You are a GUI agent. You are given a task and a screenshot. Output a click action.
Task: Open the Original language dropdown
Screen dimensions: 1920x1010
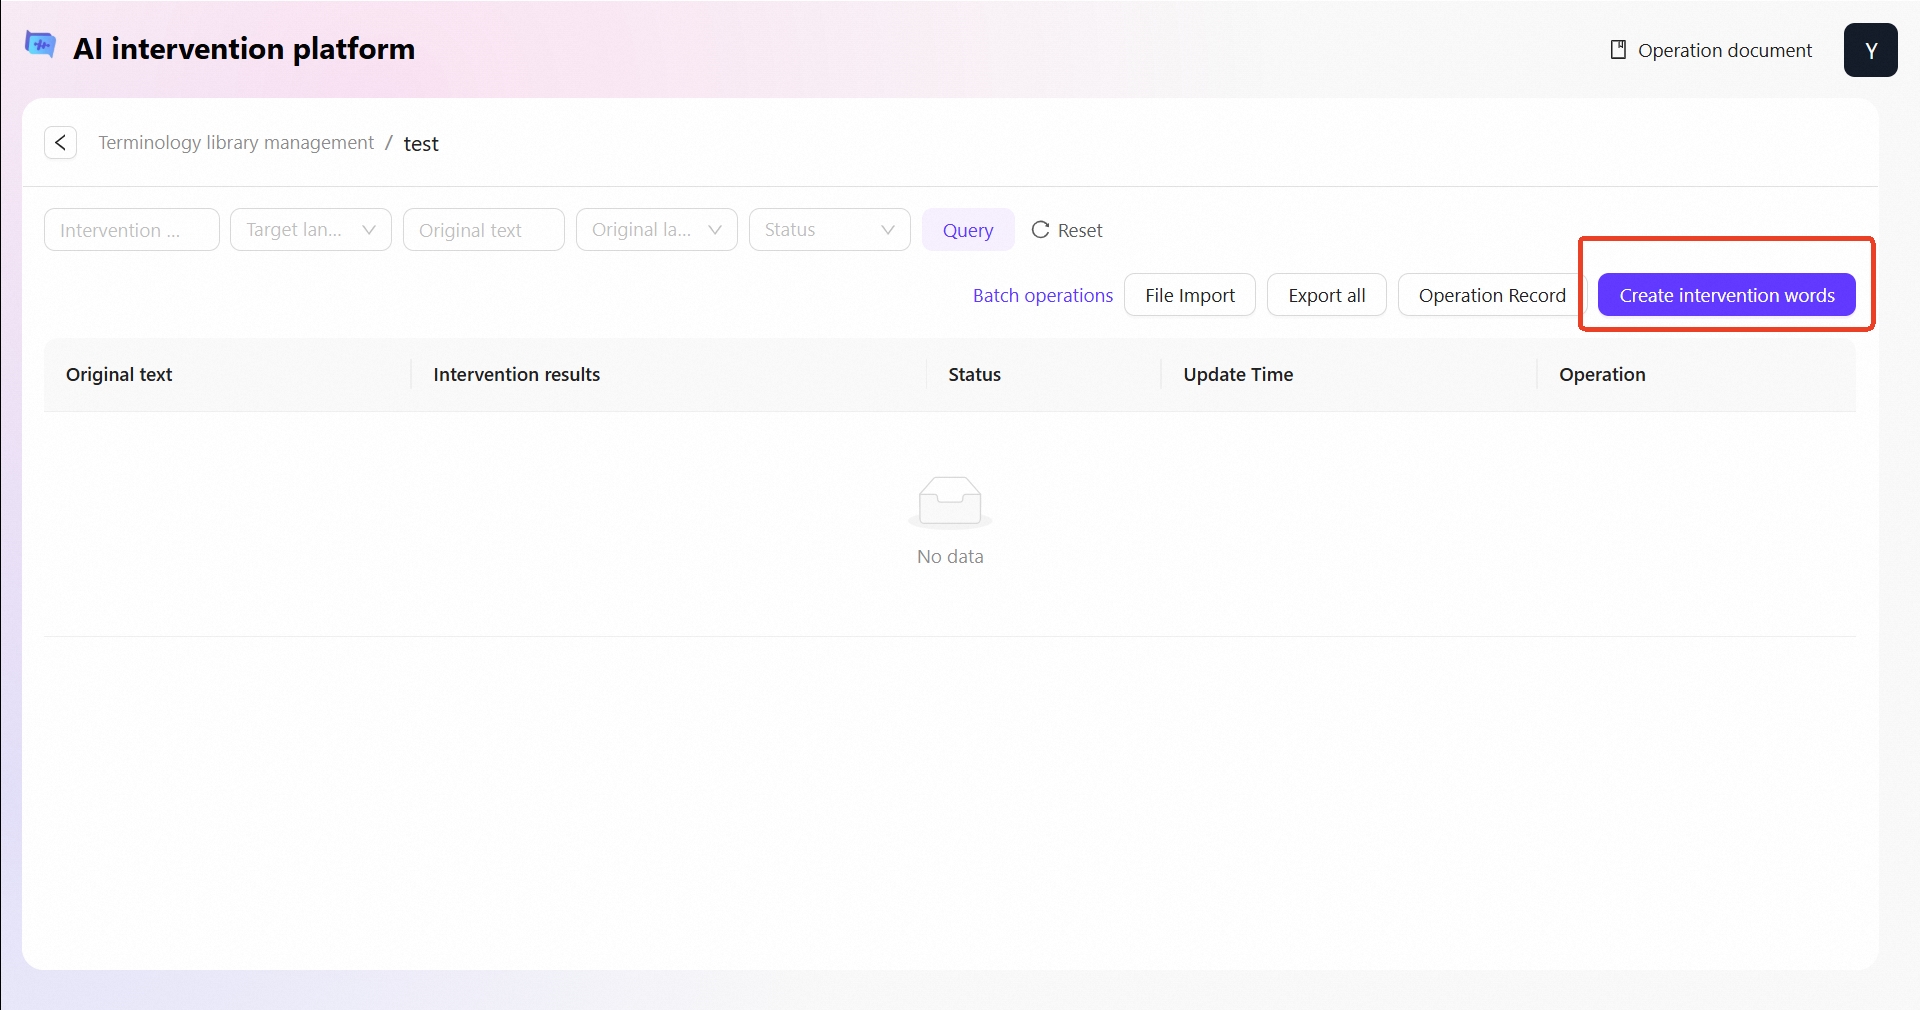[657, 230]
